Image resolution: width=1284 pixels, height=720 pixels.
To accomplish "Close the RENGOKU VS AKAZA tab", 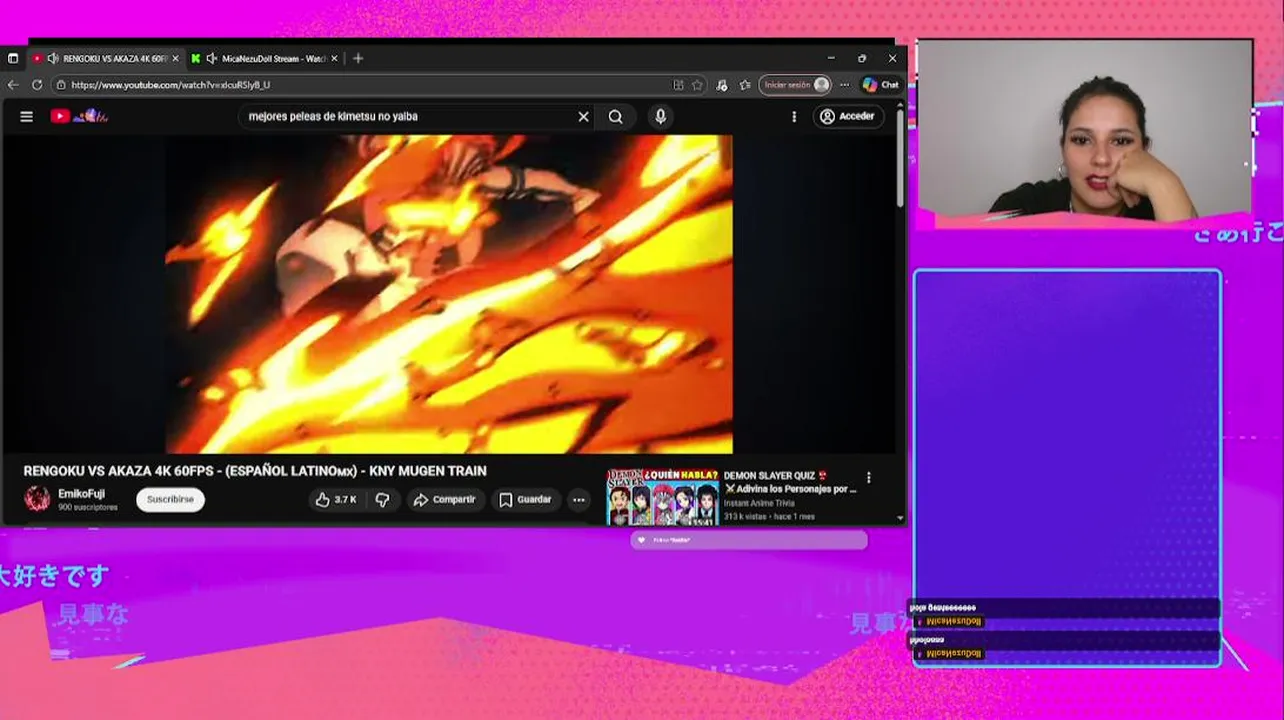I will (175, 58).
